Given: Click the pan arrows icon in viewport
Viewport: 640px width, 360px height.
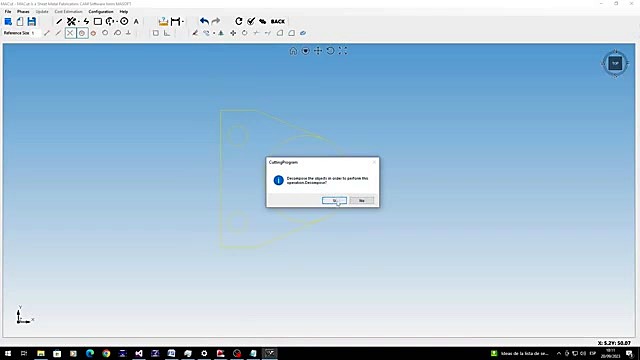Looking at the screenshot, I should pyautogui.click(x=318, y=51).
